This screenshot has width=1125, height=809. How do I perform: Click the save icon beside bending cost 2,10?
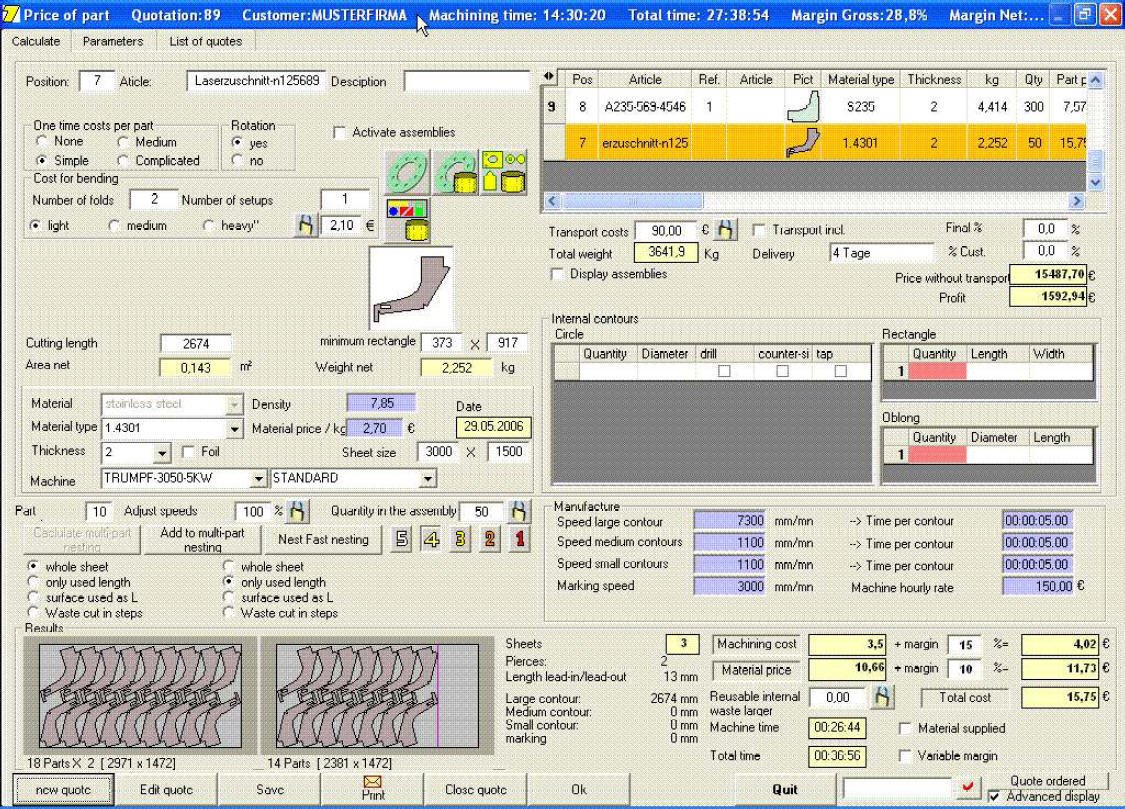click(306, 225)
